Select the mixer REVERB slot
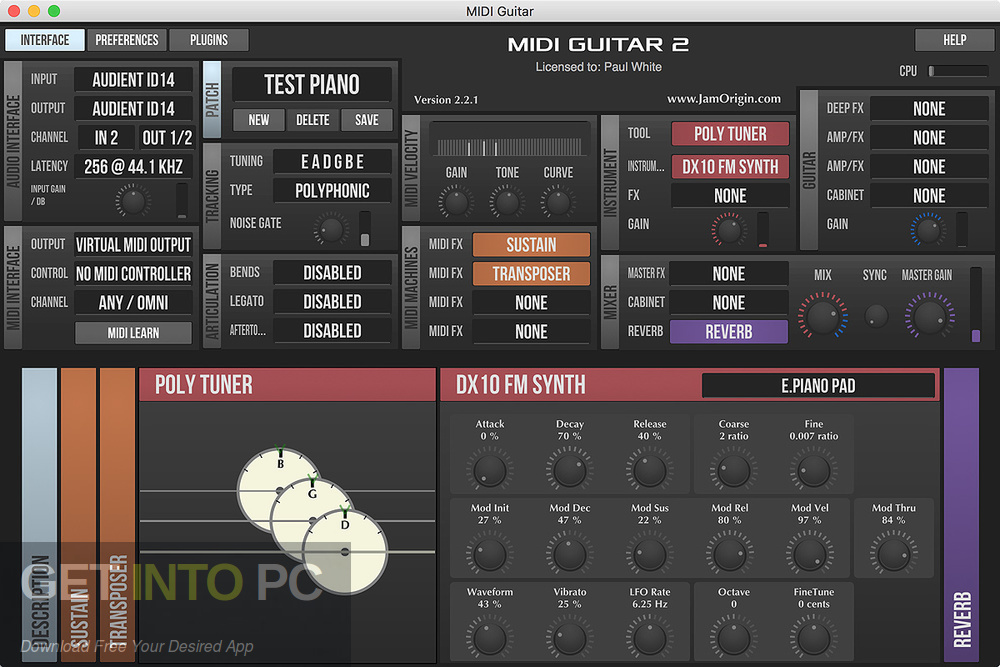1000x667 pixels. tap(729, 332)
